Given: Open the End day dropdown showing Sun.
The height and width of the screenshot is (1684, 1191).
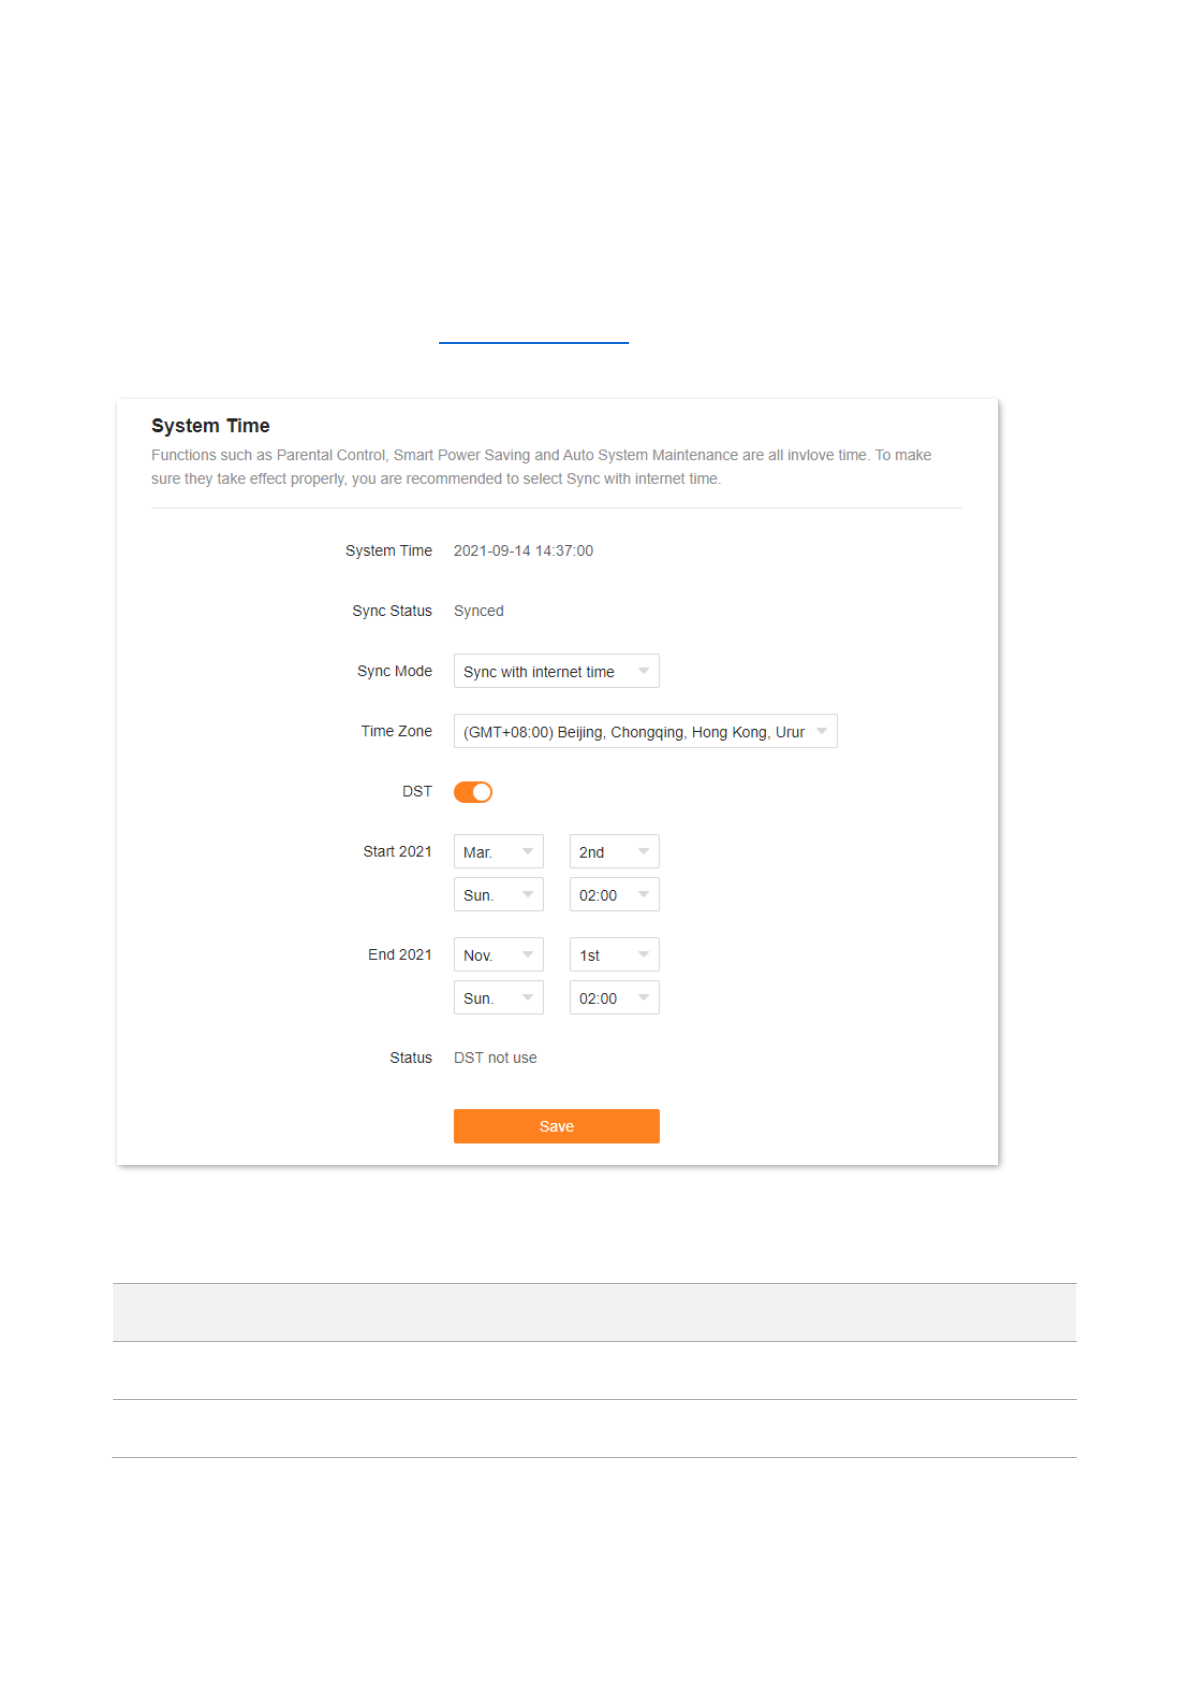Looking at the screenshot, I should (498, 998).
